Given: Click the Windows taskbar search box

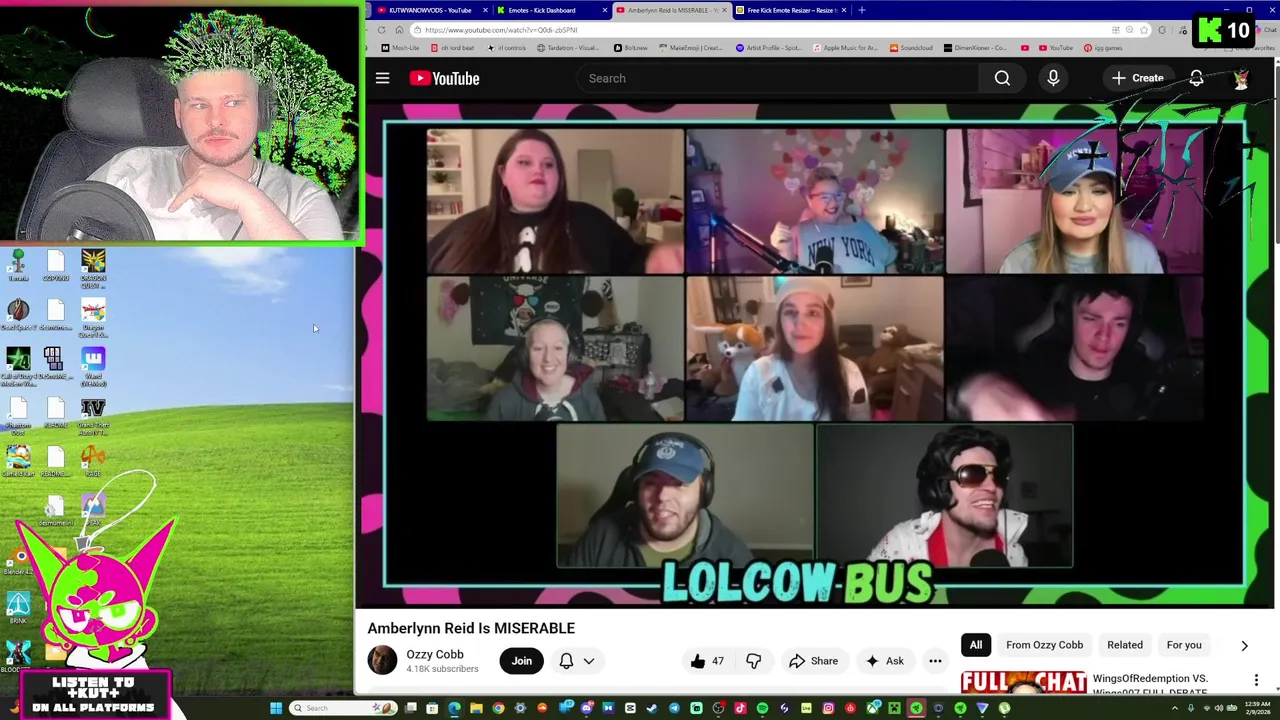Looking at the screenshot, I should coord(344,708).
